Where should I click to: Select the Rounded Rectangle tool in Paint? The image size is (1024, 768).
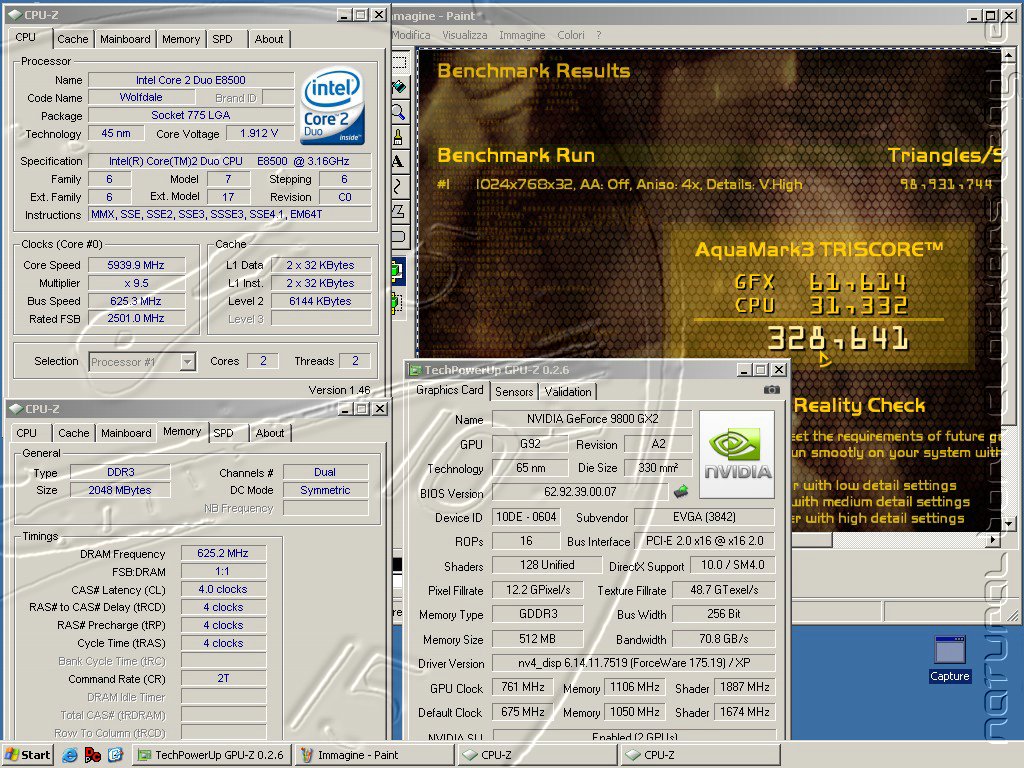click(400, 236)
